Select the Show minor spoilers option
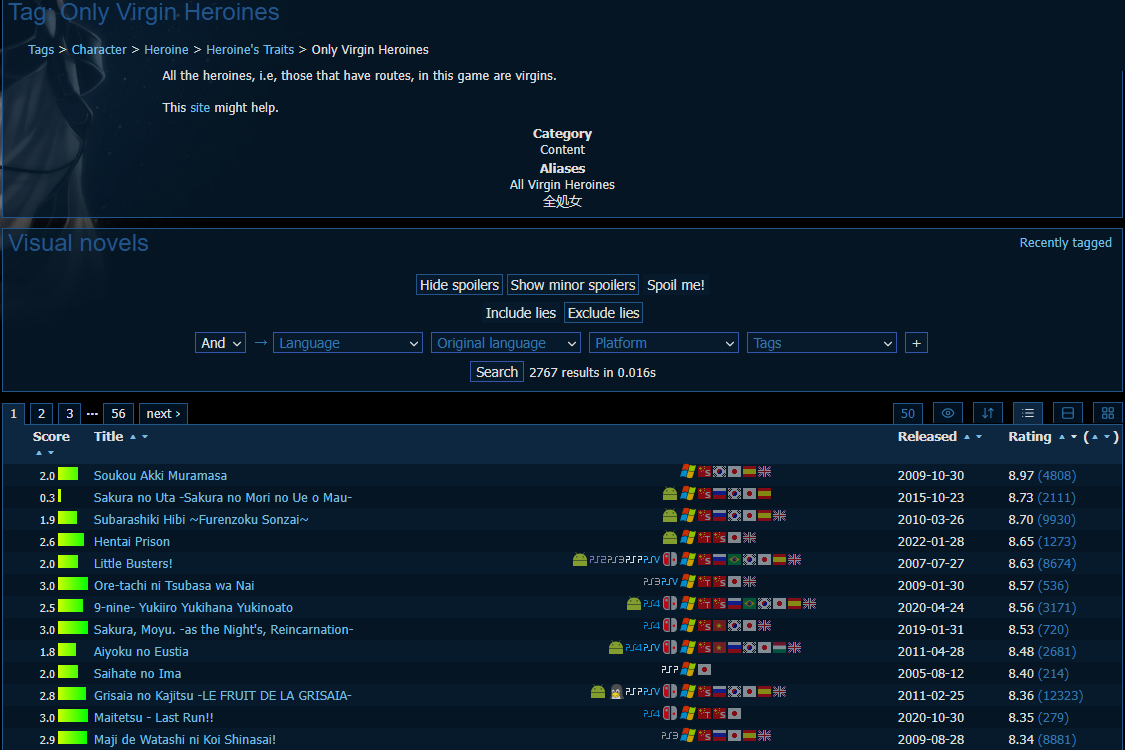 573,285
